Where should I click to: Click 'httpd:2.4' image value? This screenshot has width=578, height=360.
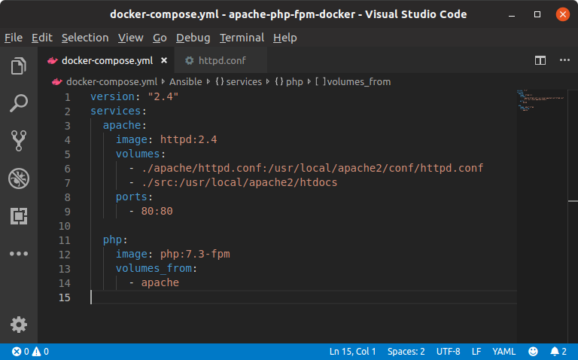click(x=188, y=140)
